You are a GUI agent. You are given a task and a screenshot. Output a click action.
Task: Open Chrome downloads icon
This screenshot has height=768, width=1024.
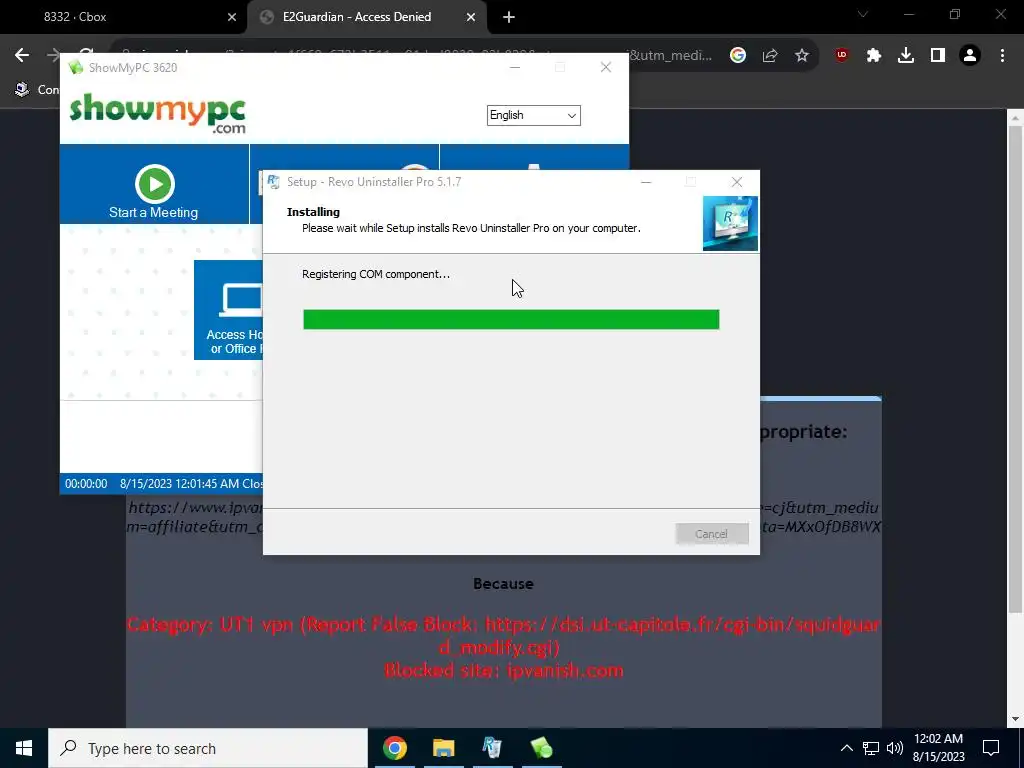point(906,56)
